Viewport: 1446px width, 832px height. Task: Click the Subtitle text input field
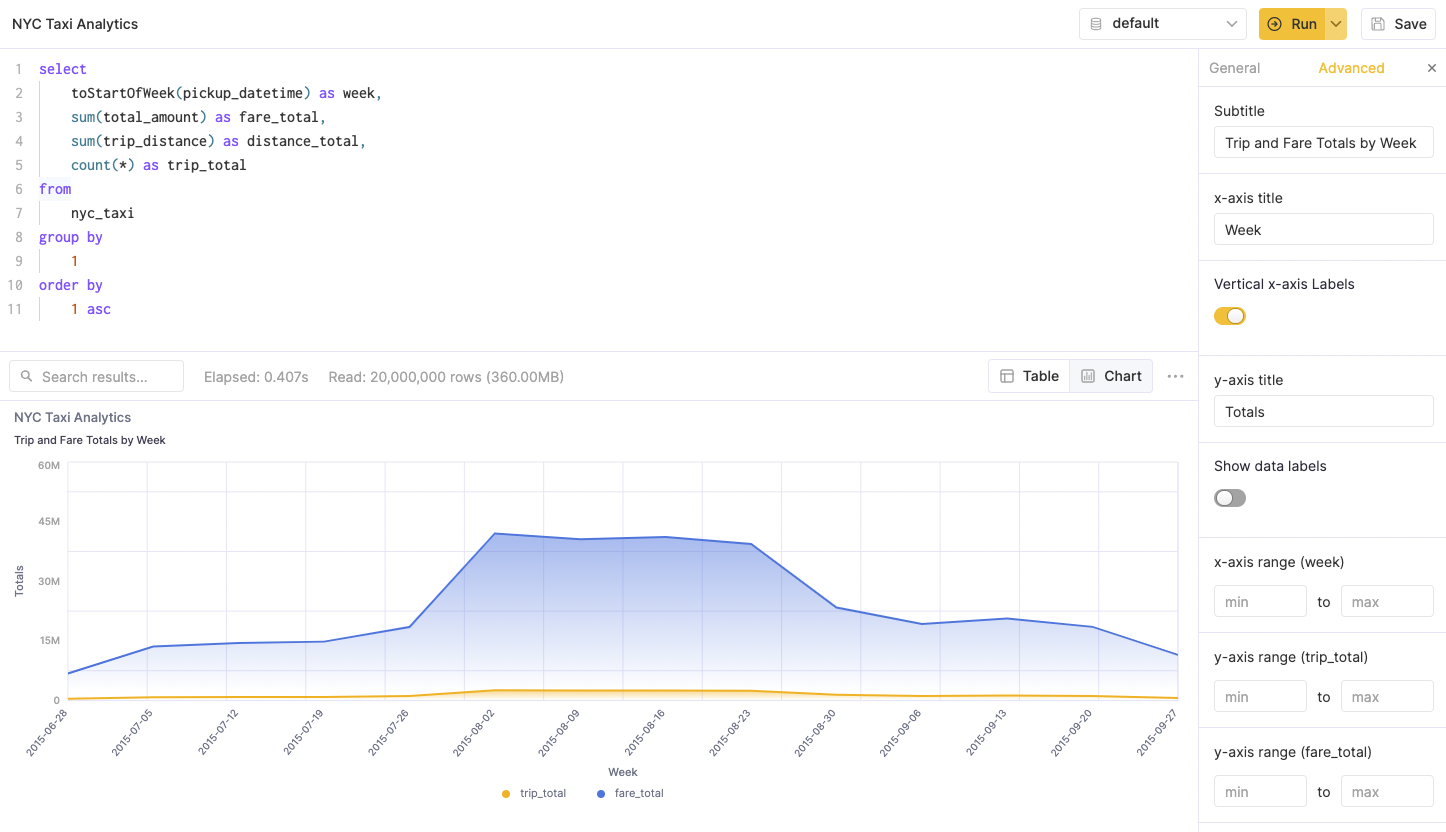click(1323, 142)
